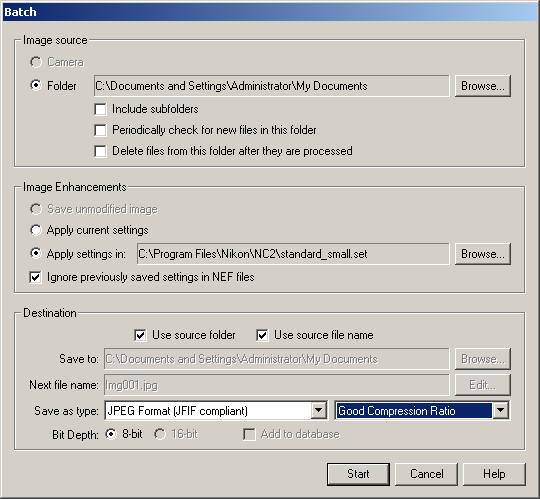
Task: Uncheck Ignore previously saved settings in NEF files
Action: [x=35, y=277]
